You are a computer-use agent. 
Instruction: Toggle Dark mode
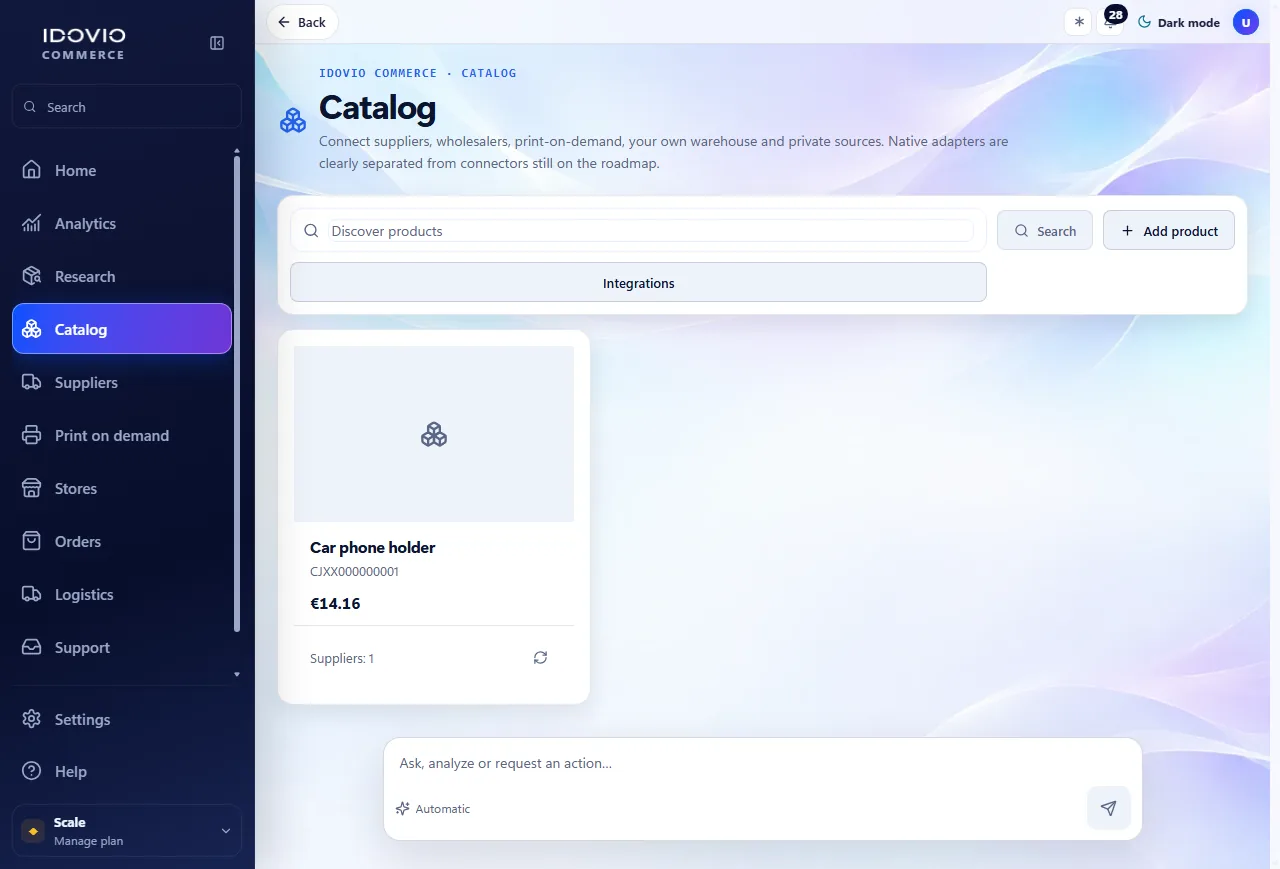1179,22
